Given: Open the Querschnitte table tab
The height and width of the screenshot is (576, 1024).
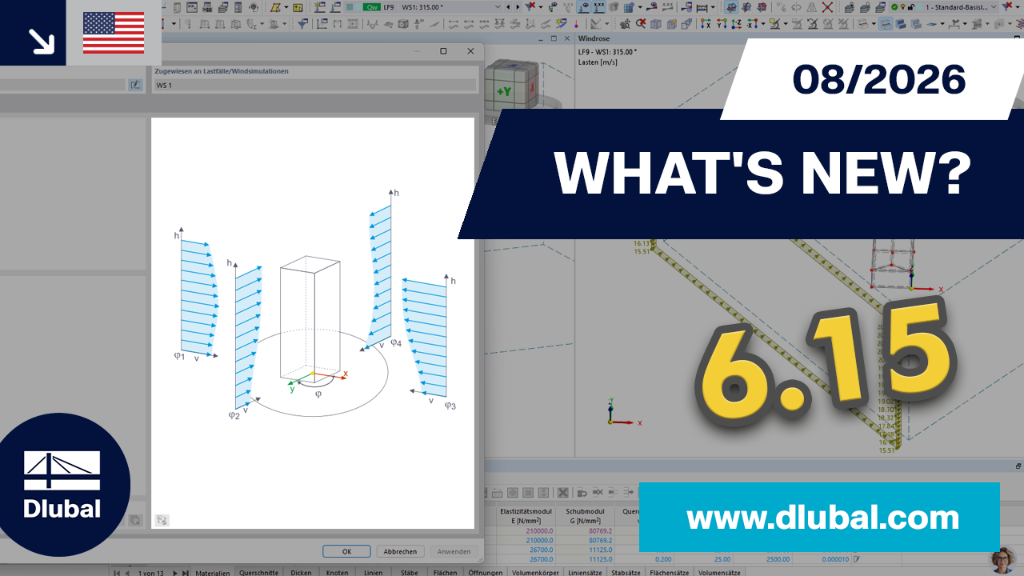Looking at the screenshot, I should (x=259, y=573).
